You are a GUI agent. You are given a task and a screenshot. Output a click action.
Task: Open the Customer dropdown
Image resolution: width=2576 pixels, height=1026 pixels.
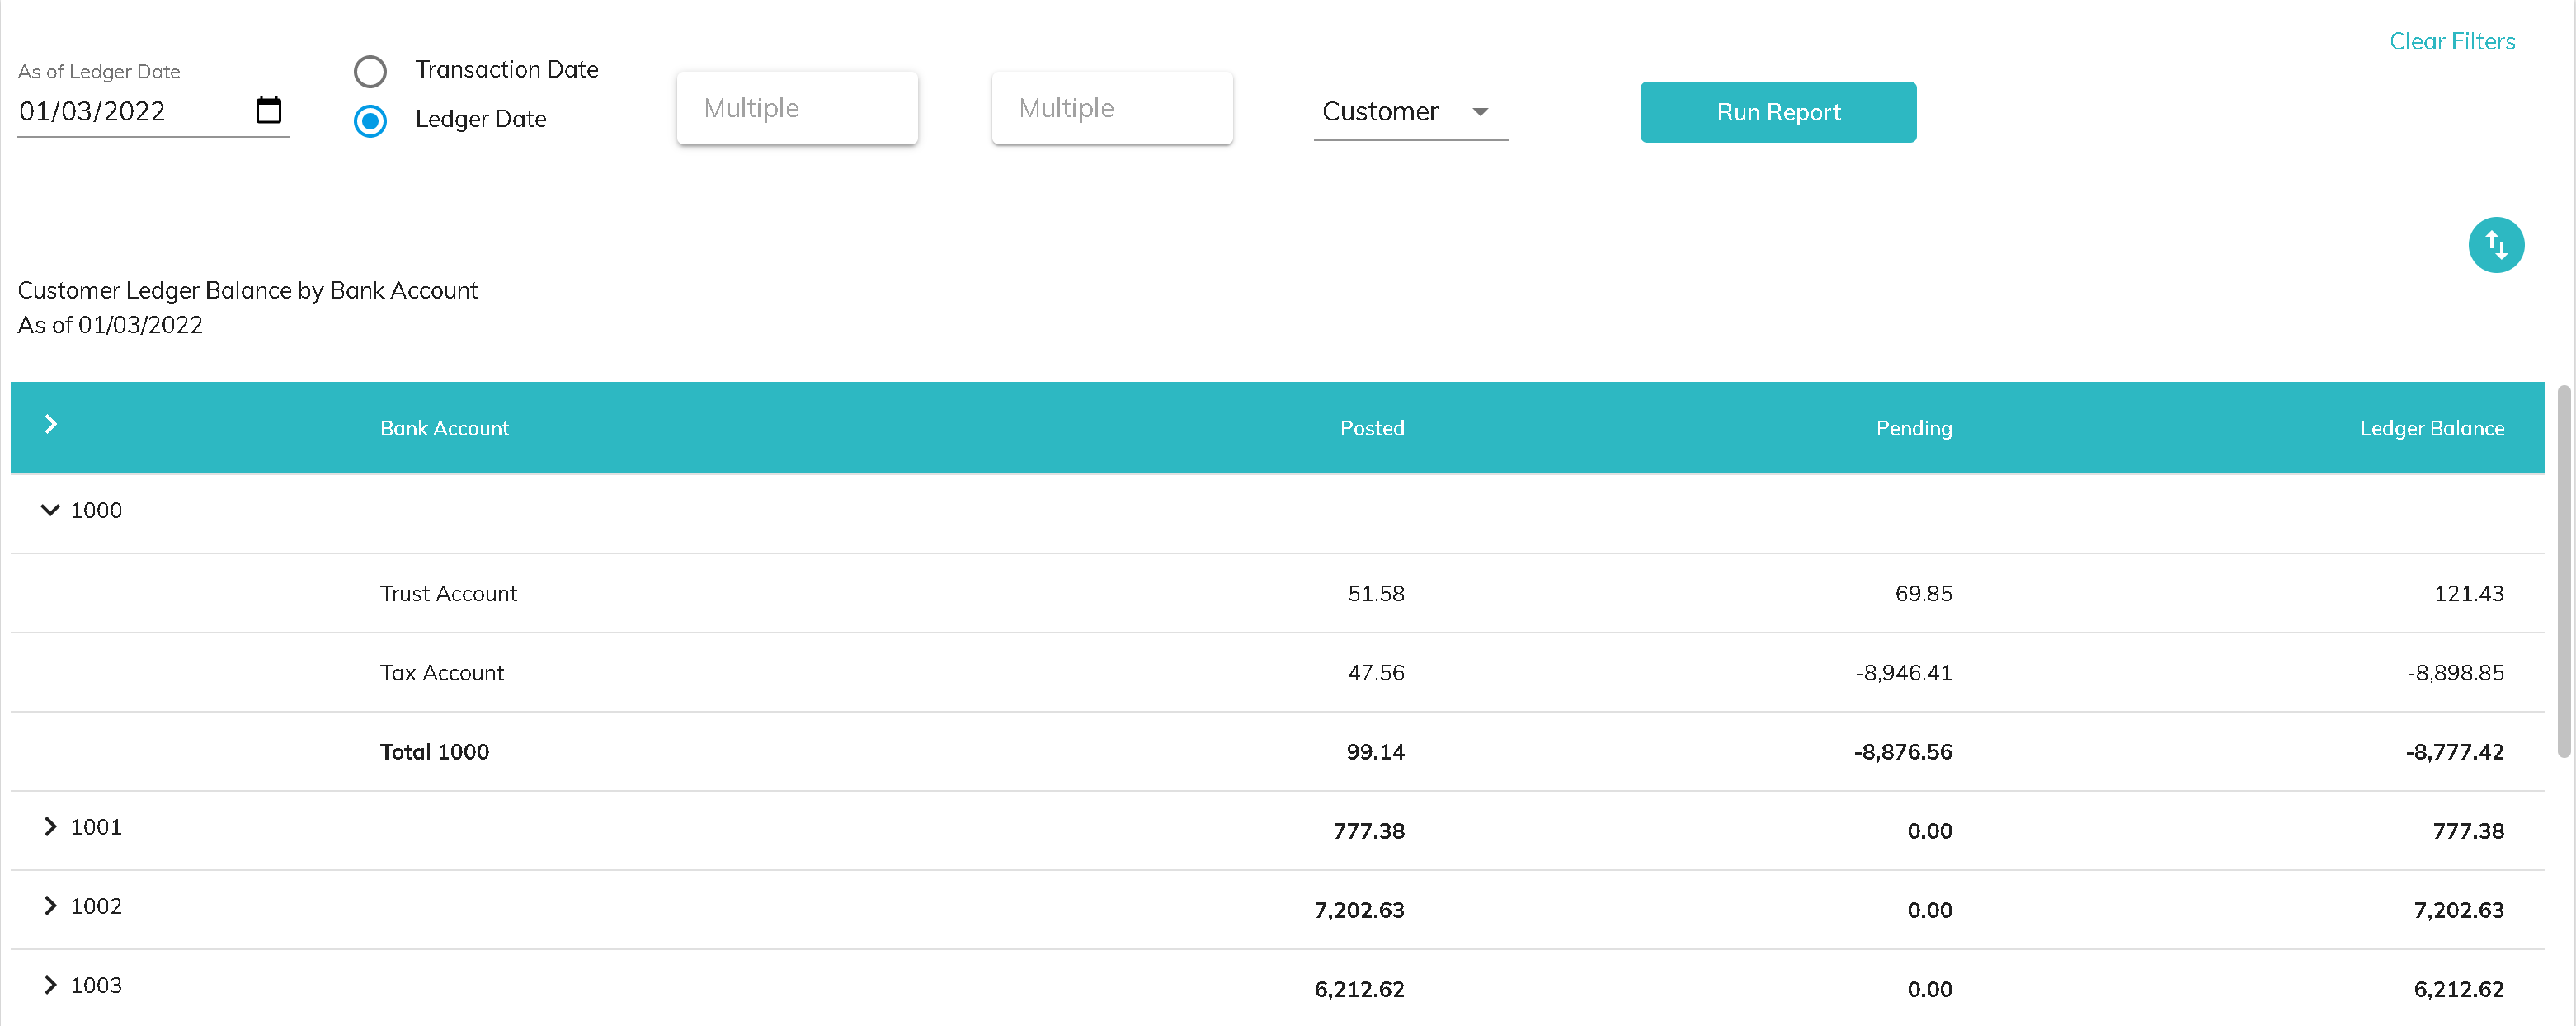(1408, 111)
